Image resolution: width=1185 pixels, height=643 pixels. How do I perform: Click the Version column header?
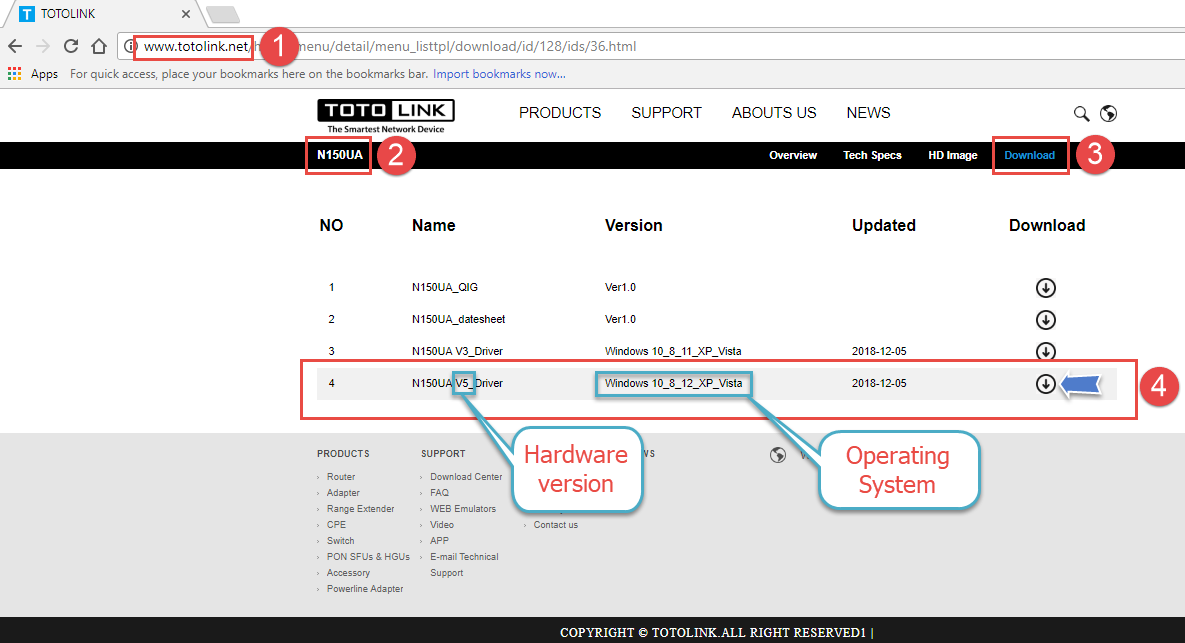pos(633,225)
